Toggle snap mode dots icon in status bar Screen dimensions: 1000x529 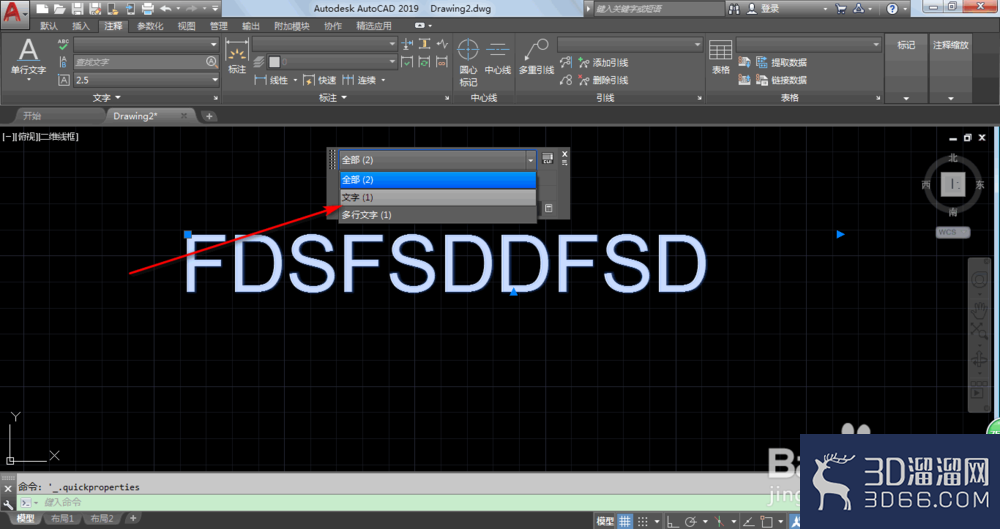point(643,521)
